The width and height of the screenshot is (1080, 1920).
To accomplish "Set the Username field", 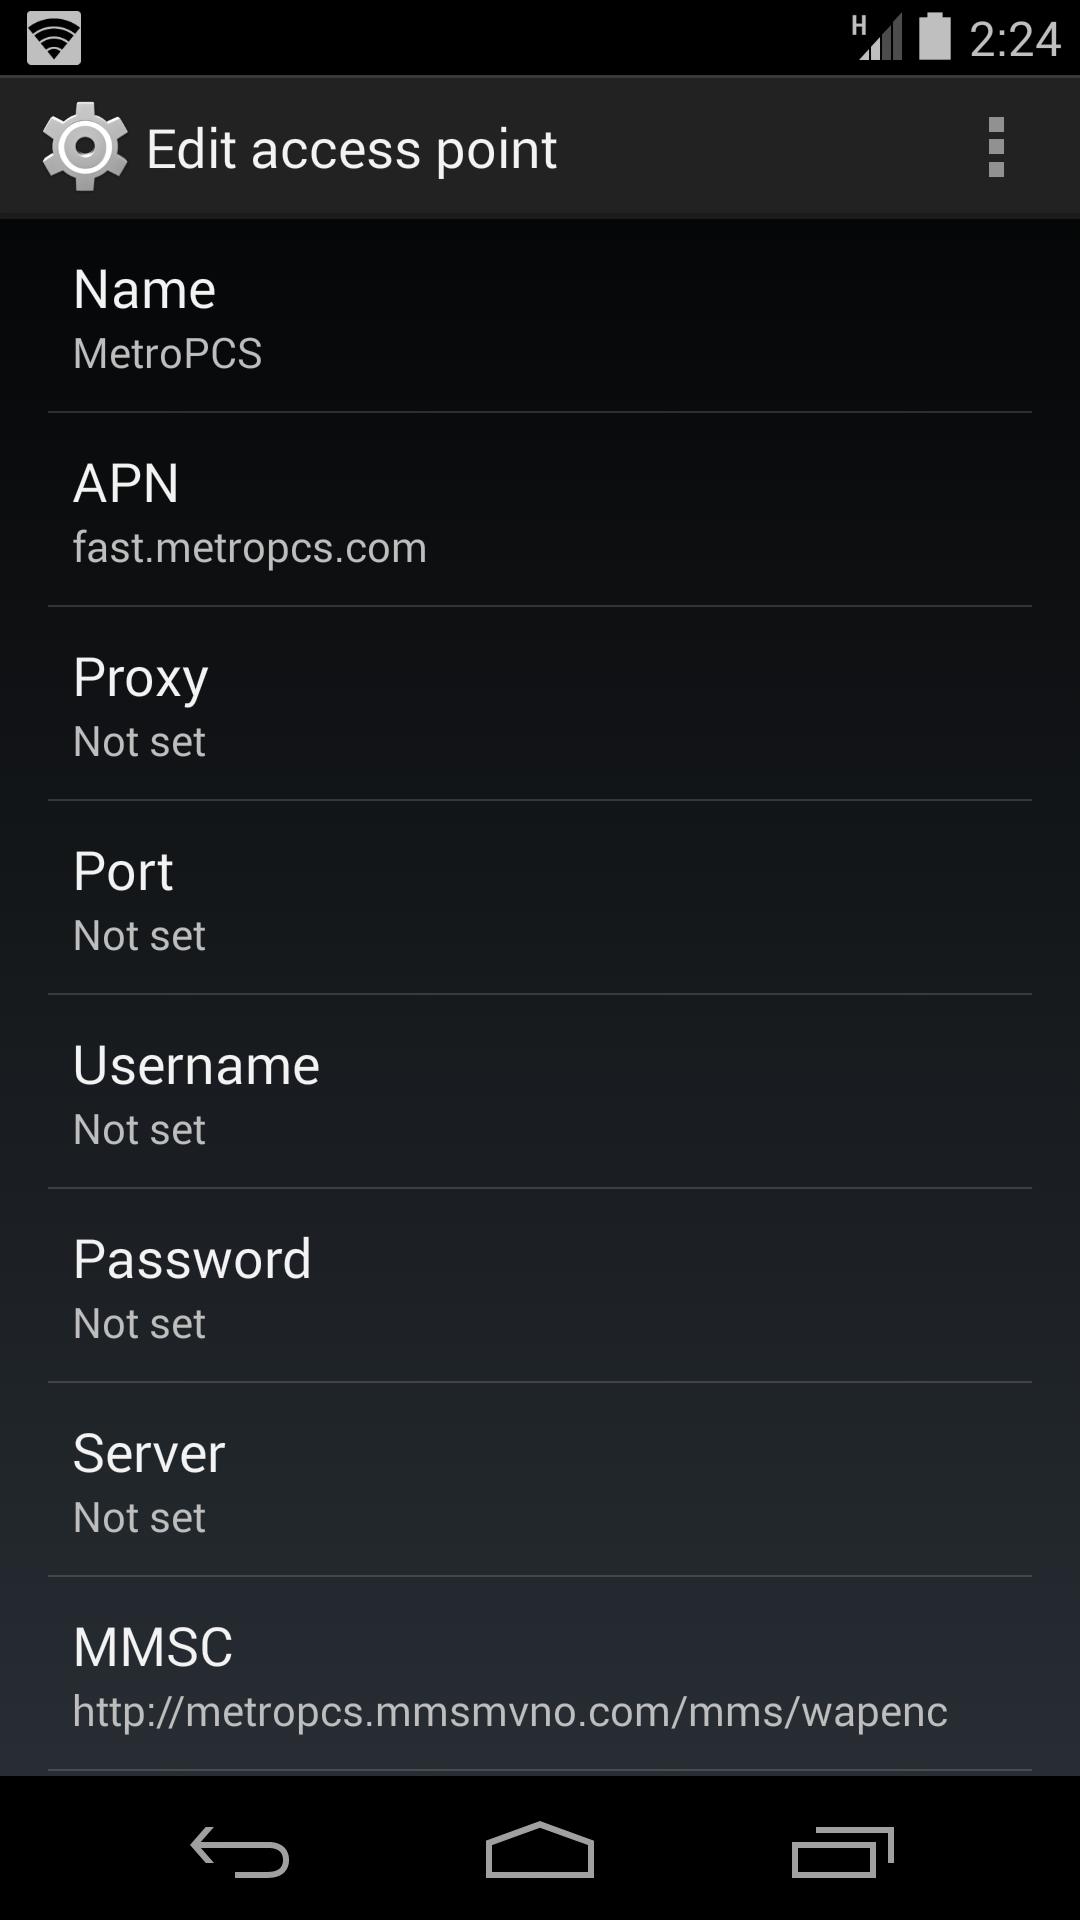I will click(x=540, y=1092).
